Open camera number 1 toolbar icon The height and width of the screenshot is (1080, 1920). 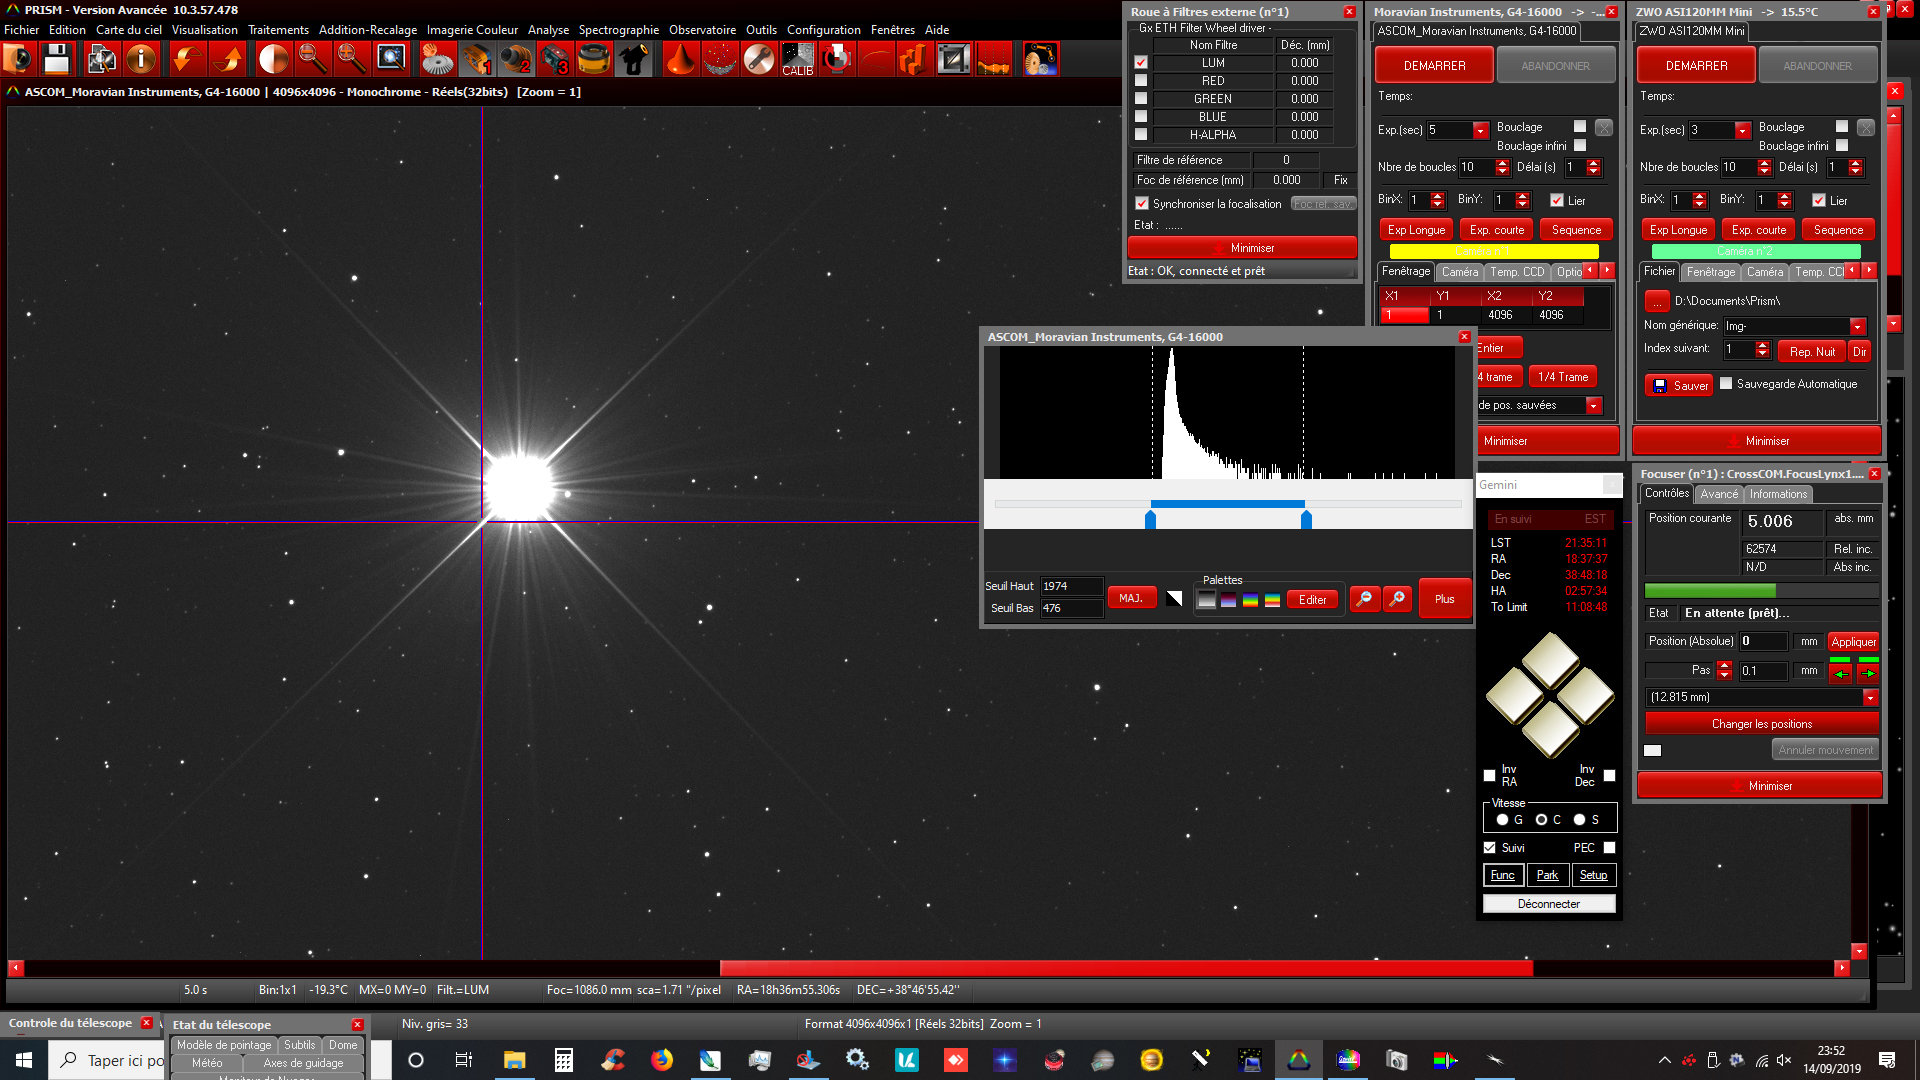point(477,60)
